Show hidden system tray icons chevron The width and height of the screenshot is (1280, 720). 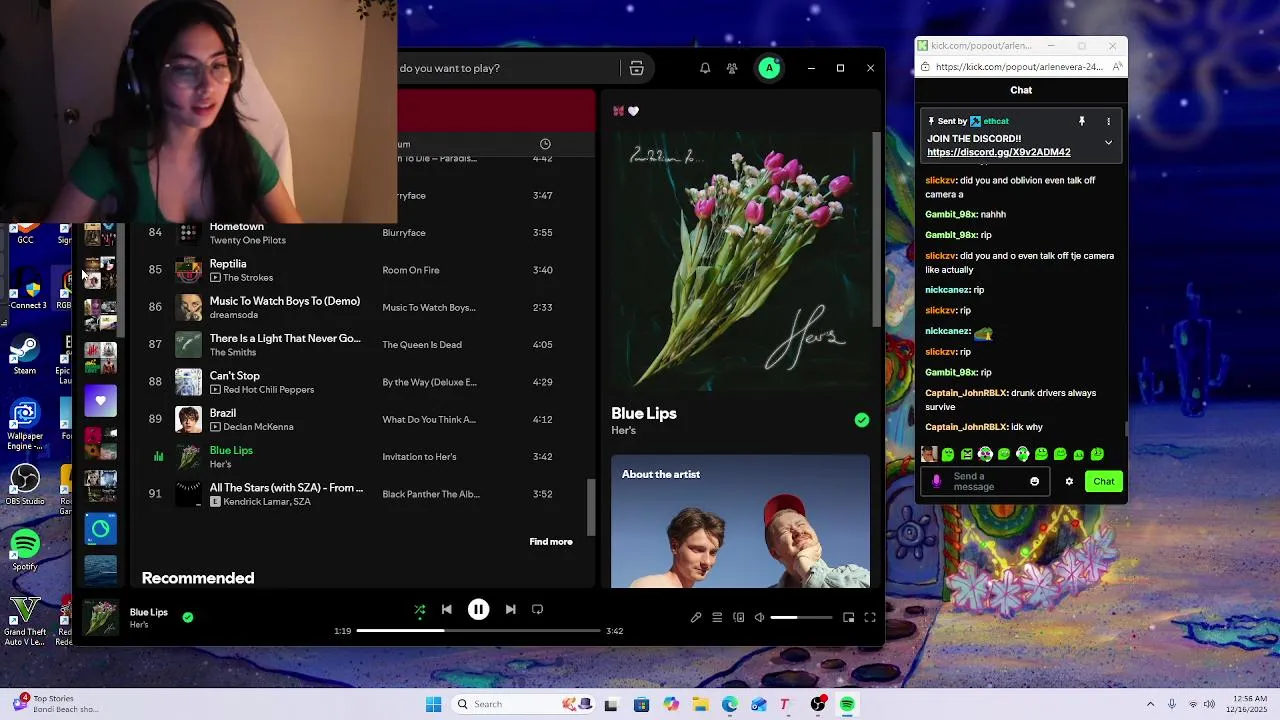(1150, 704)
